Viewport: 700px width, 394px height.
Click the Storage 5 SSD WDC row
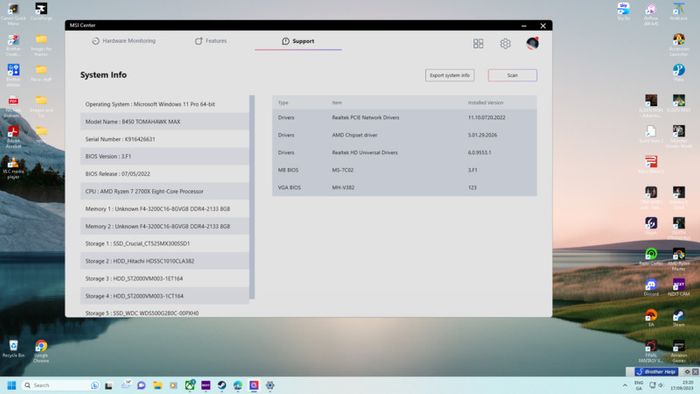[165, 312]
